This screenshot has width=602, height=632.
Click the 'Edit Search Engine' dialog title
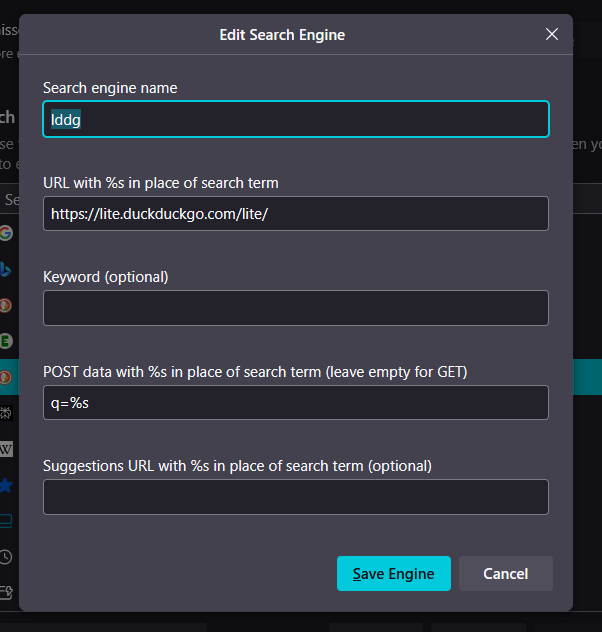(x=282, y=35)
